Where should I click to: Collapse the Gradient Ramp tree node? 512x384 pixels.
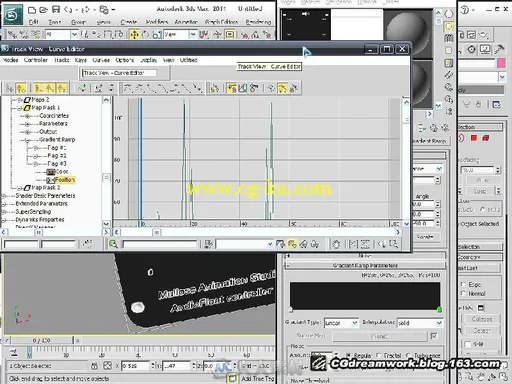pos(27,140)
